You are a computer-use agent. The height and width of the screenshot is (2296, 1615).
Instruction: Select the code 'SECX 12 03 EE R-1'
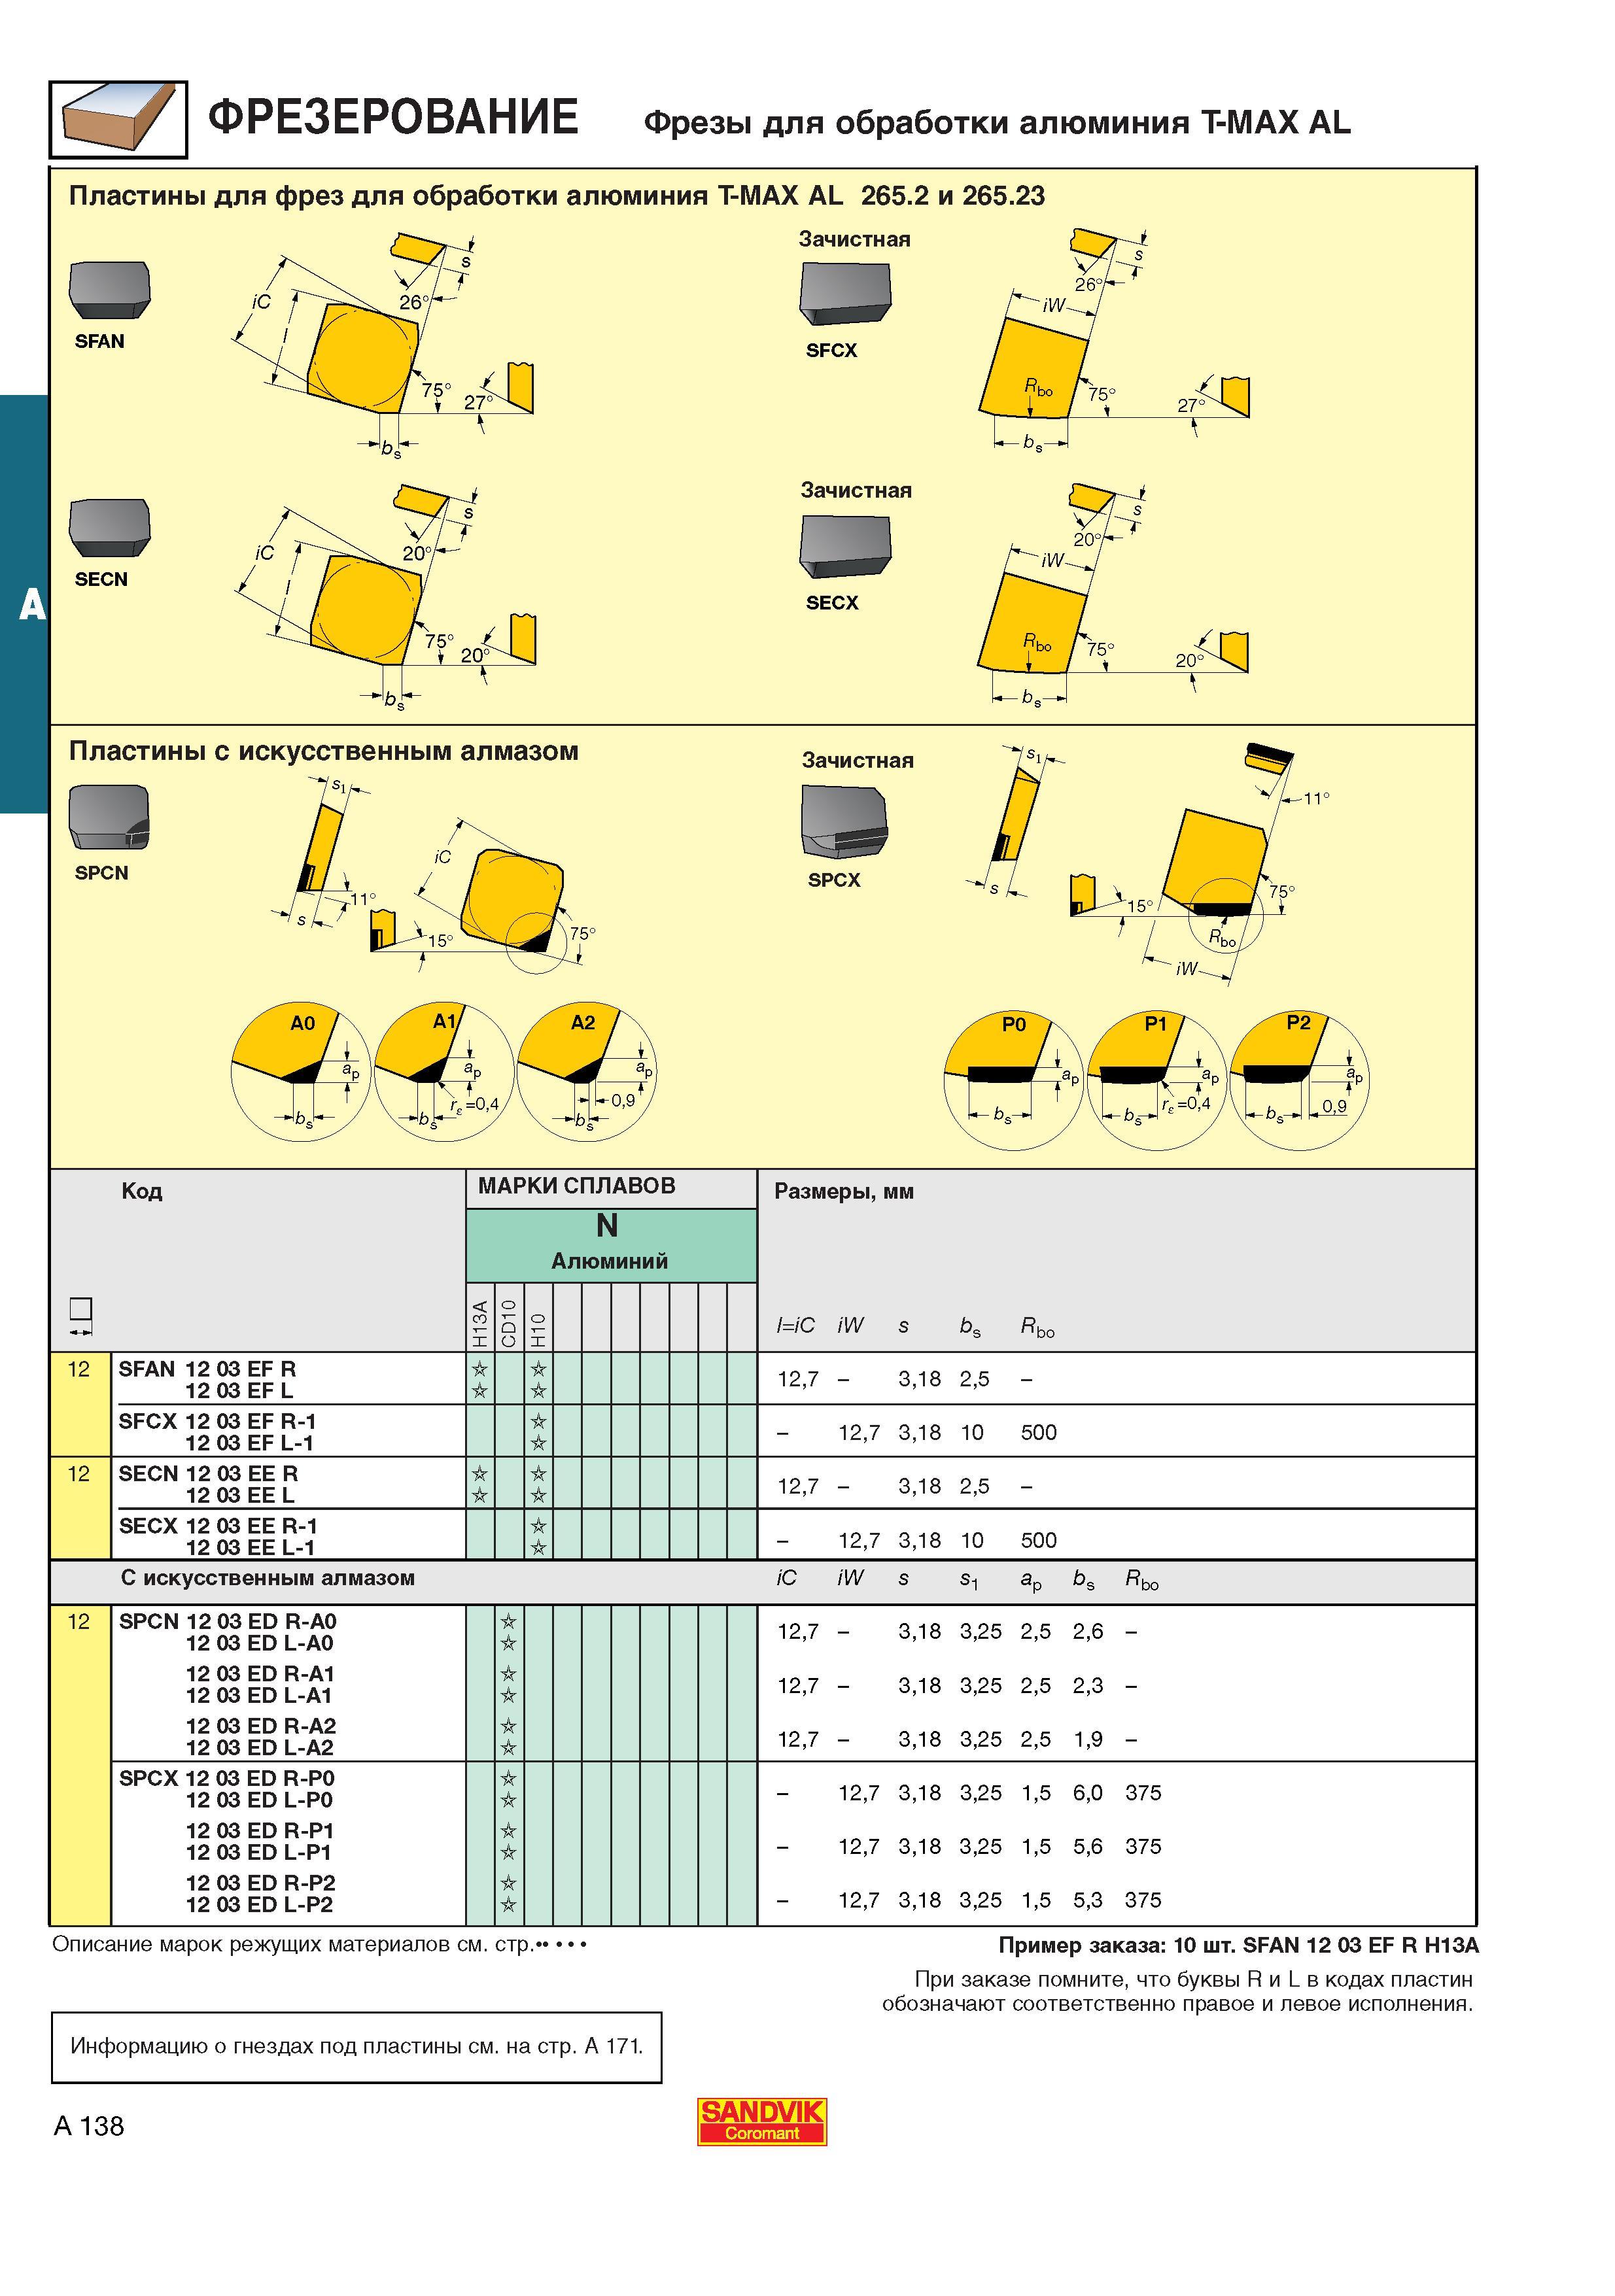click(218, 1526)
